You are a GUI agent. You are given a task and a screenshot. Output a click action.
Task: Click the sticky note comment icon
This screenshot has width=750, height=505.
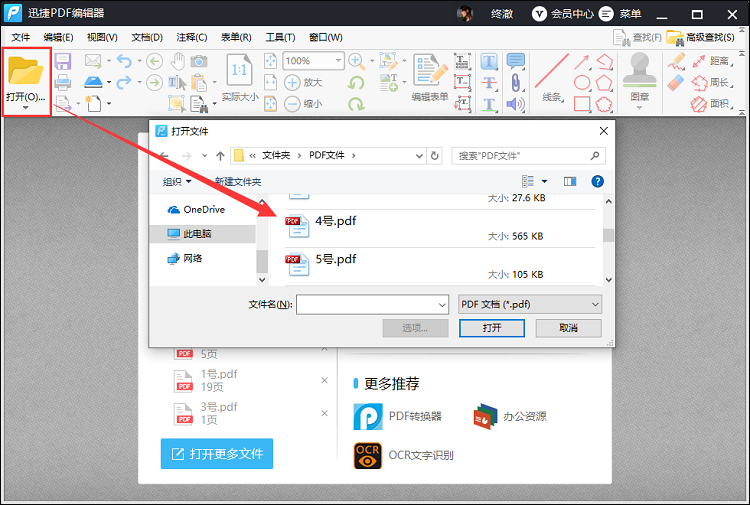click(516, 61)
